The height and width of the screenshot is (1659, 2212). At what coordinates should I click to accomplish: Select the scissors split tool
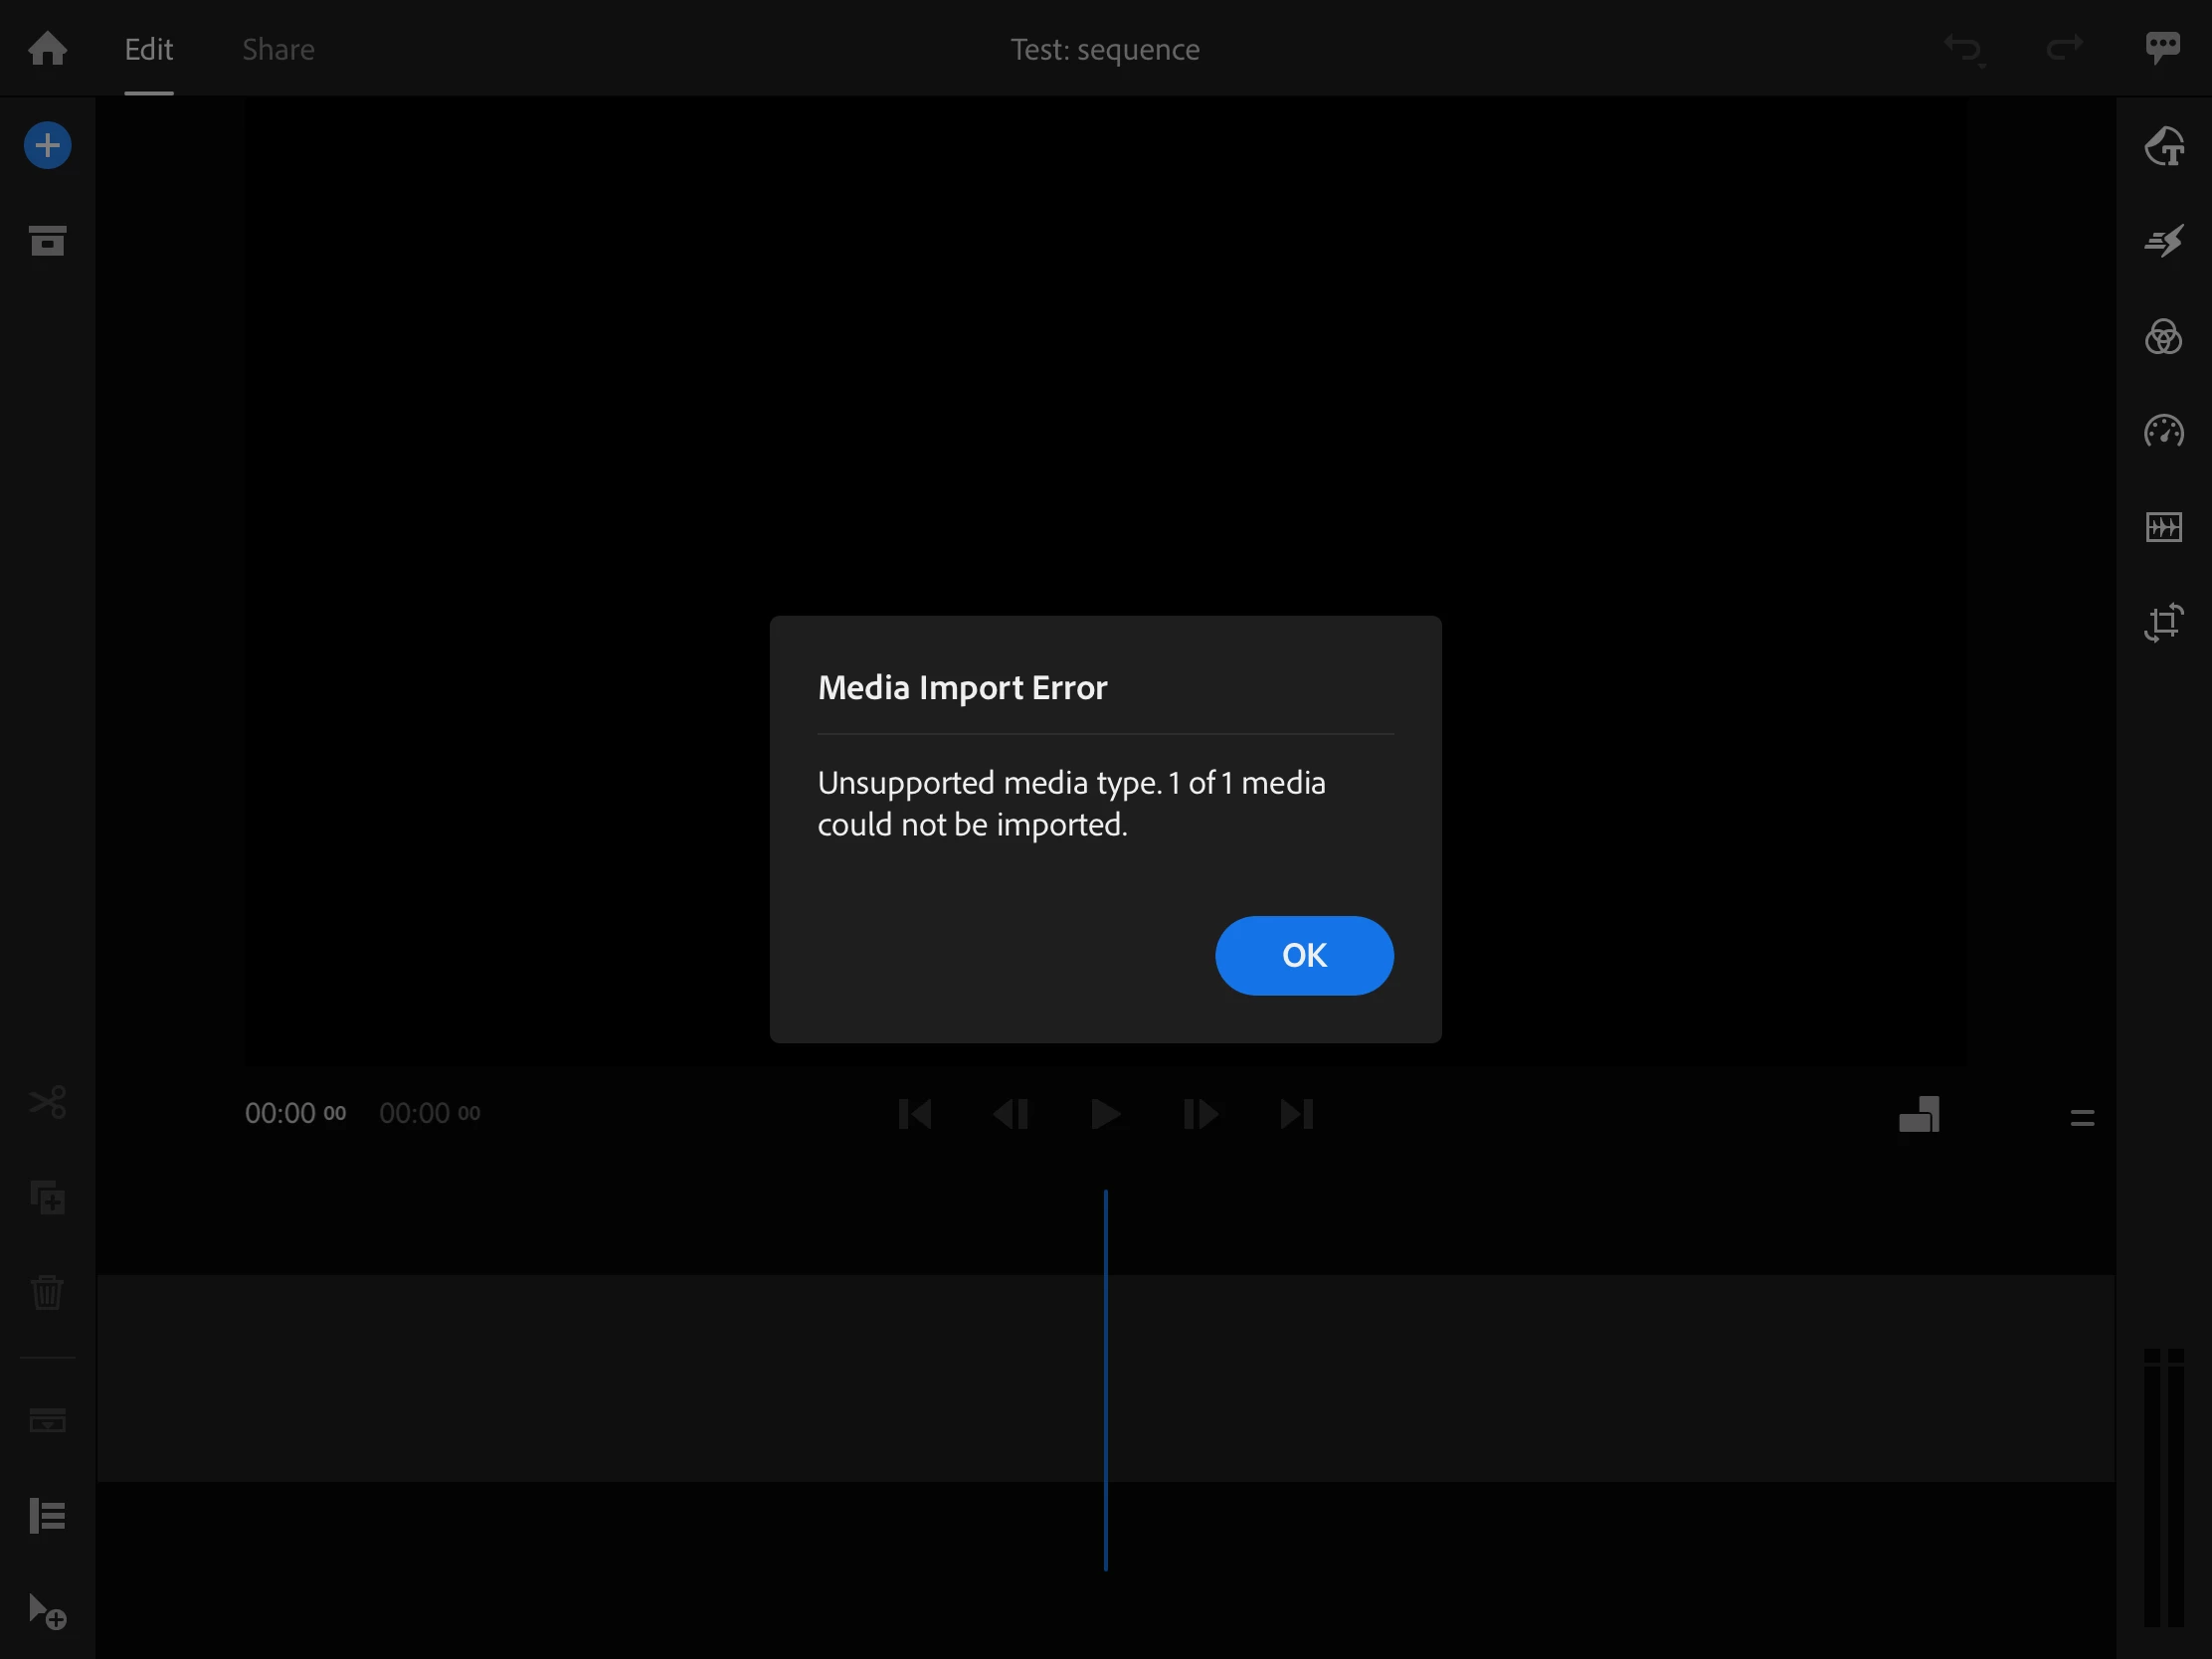47,1102
